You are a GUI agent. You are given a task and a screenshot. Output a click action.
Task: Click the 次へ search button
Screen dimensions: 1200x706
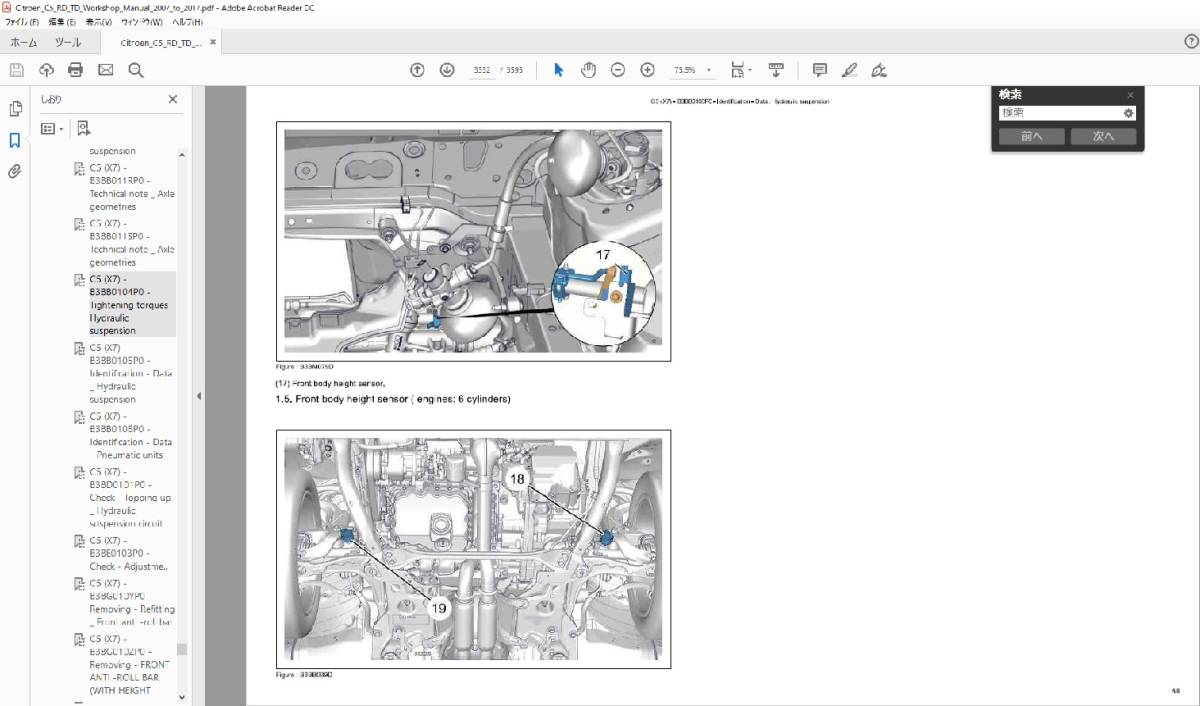point(1103,136)
